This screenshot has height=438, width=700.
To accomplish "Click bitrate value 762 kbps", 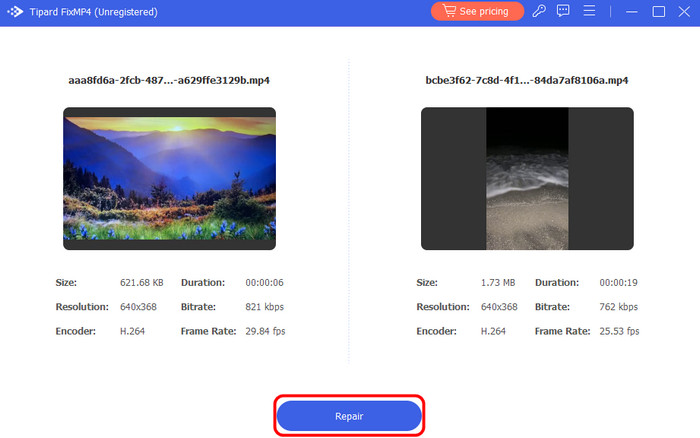I will (618, 307).
